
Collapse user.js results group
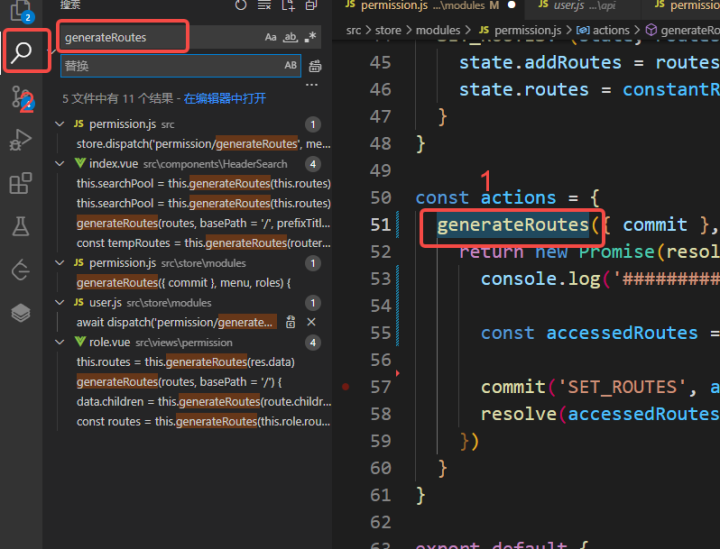pos(60,303)
